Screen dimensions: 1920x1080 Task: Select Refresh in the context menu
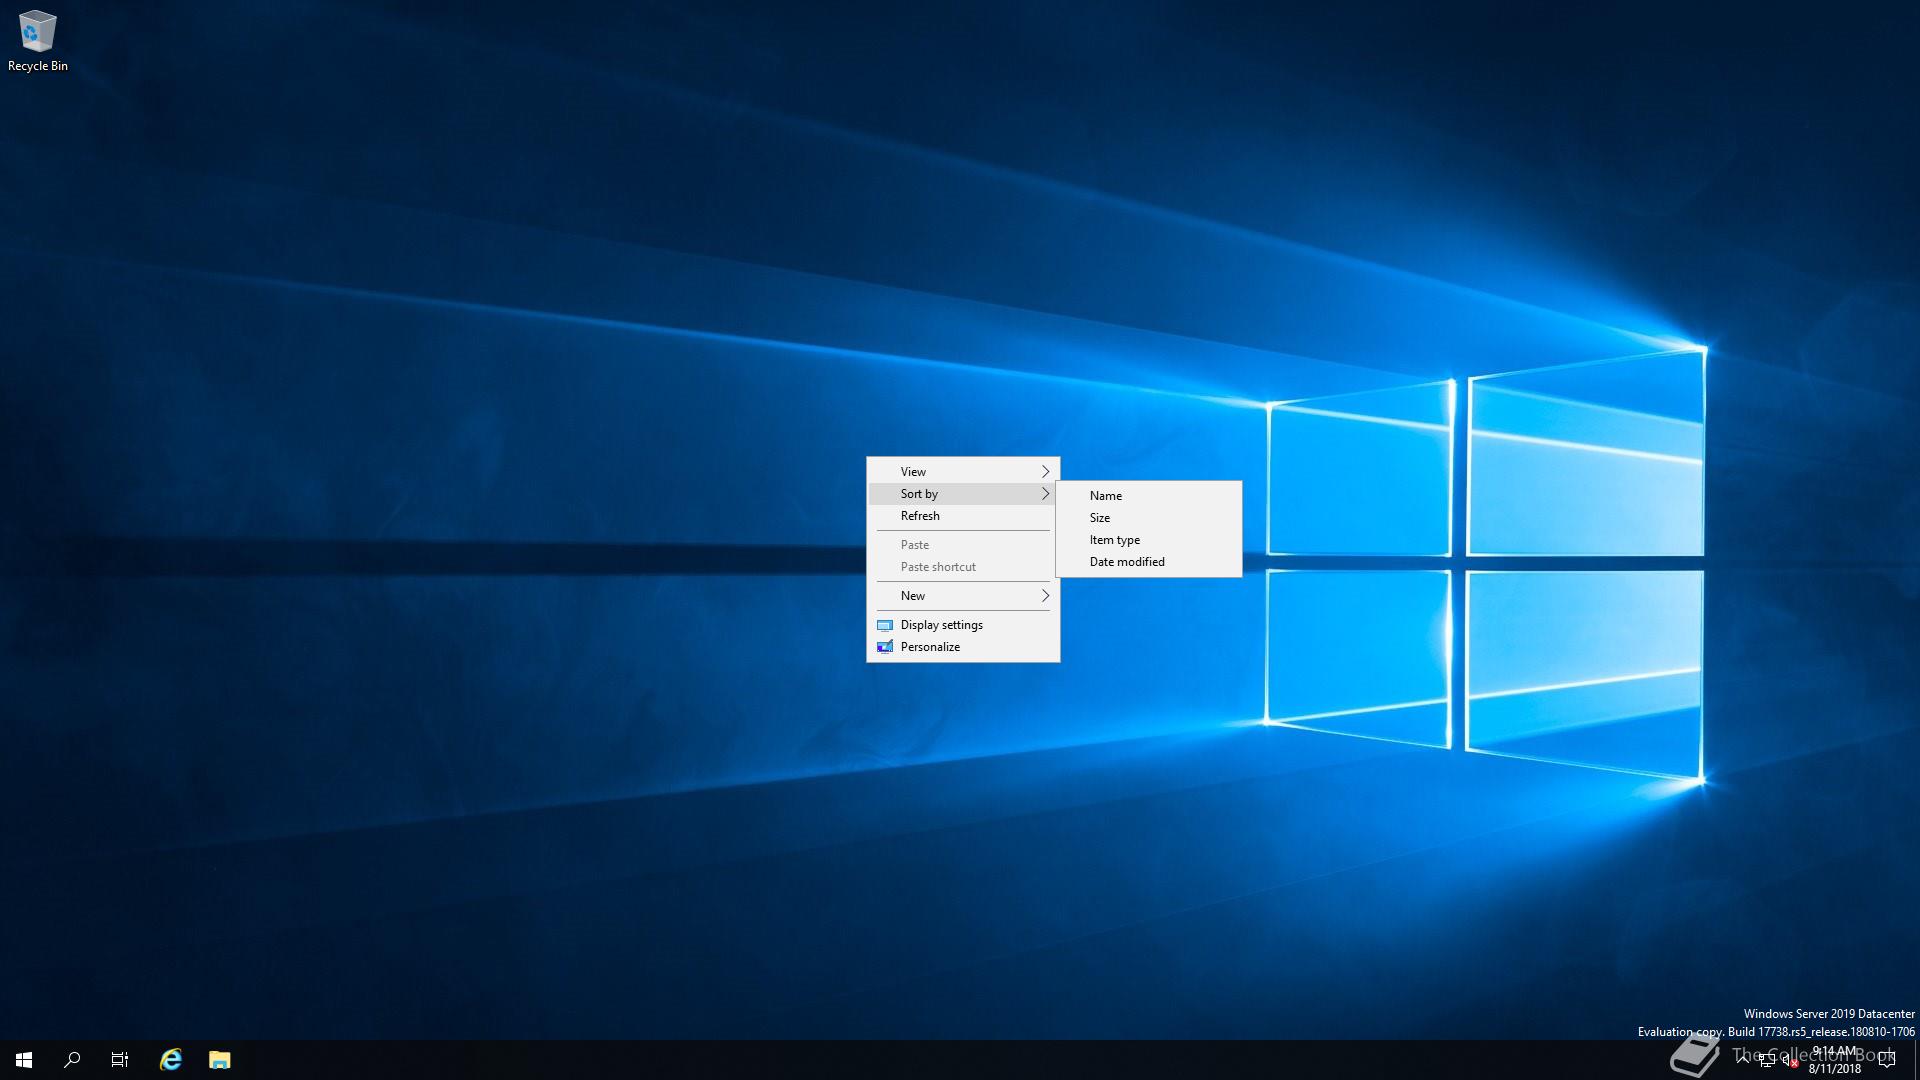(x=920, y=516)
